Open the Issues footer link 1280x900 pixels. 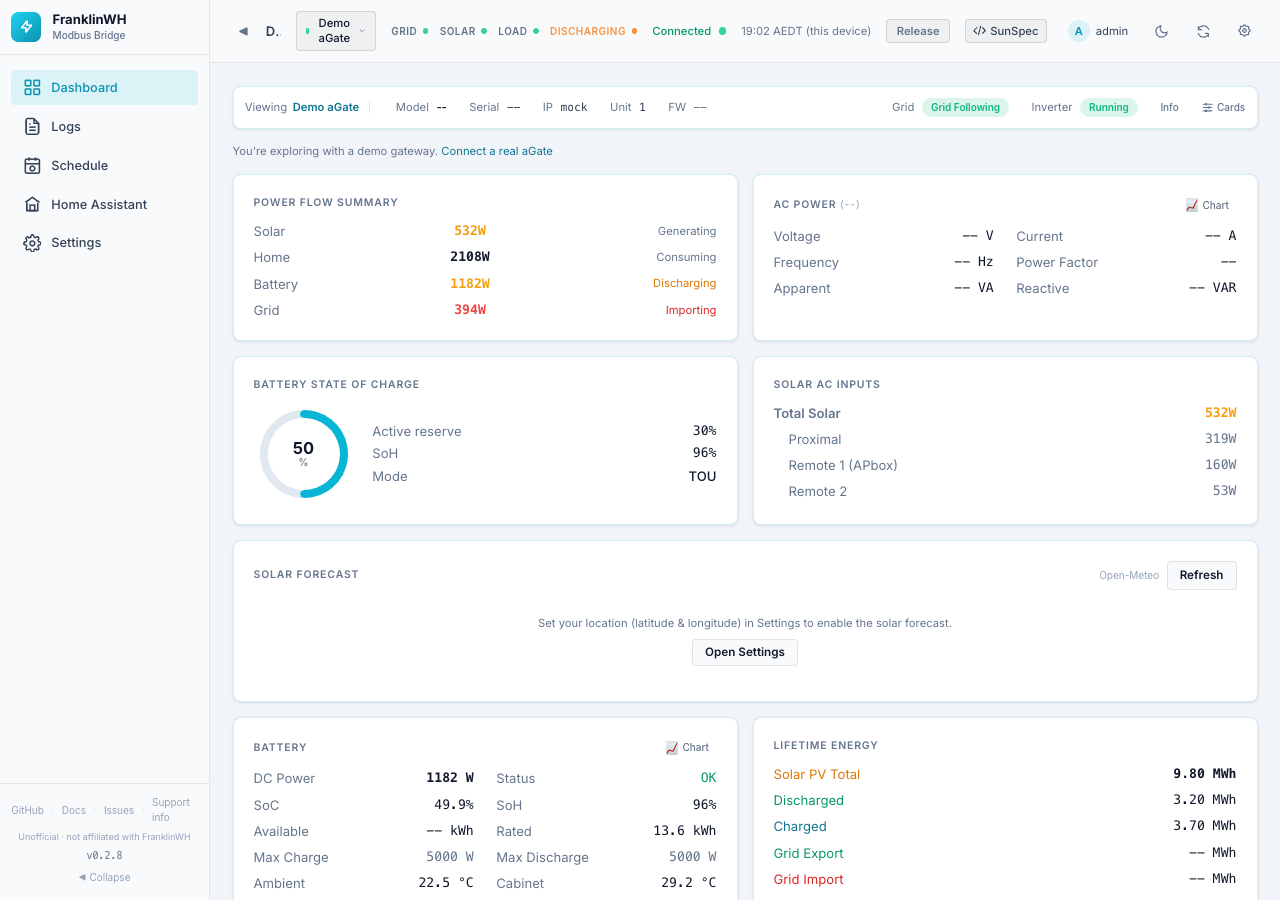click(119, 810)
